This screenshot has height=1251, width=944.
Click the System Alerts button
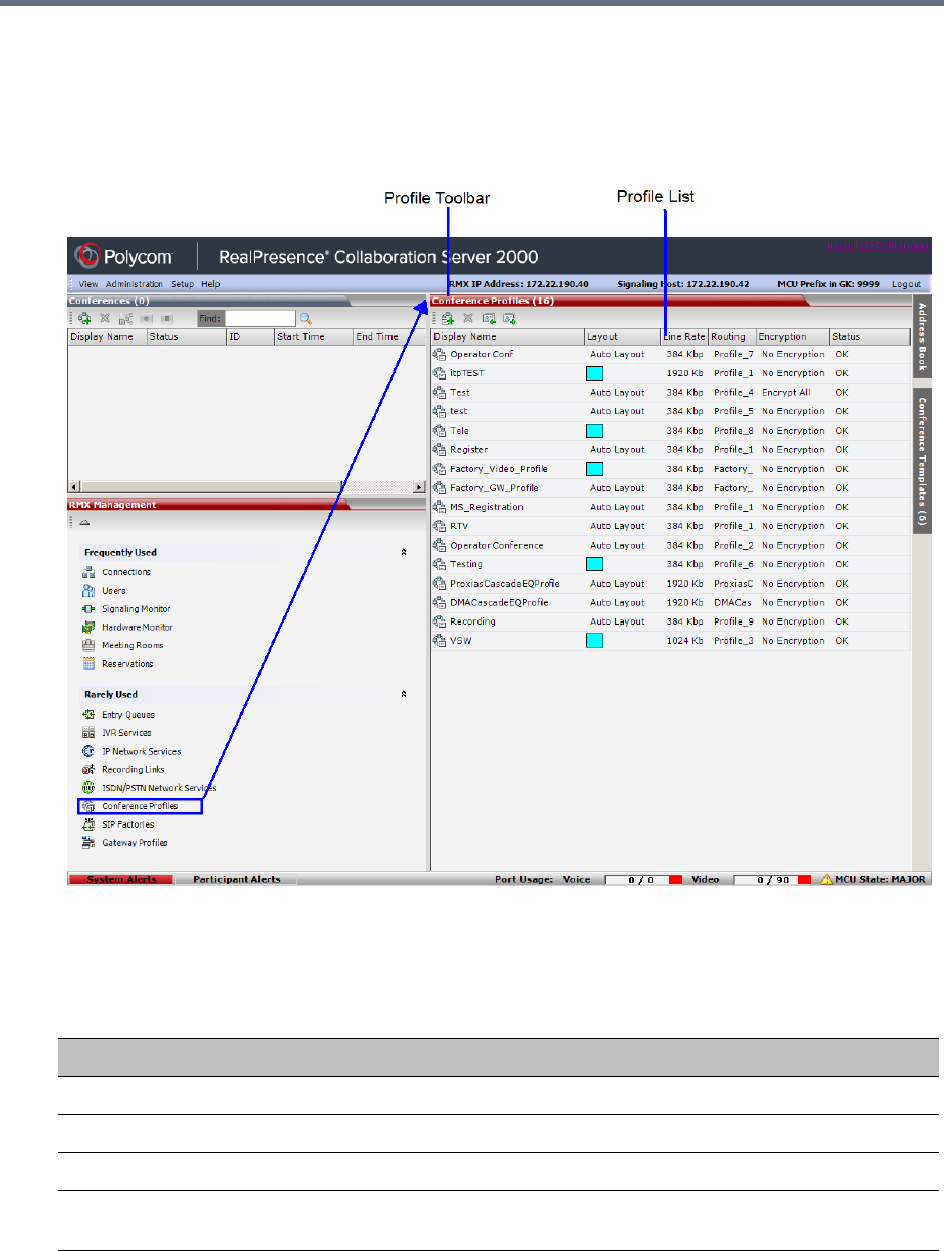120,880
